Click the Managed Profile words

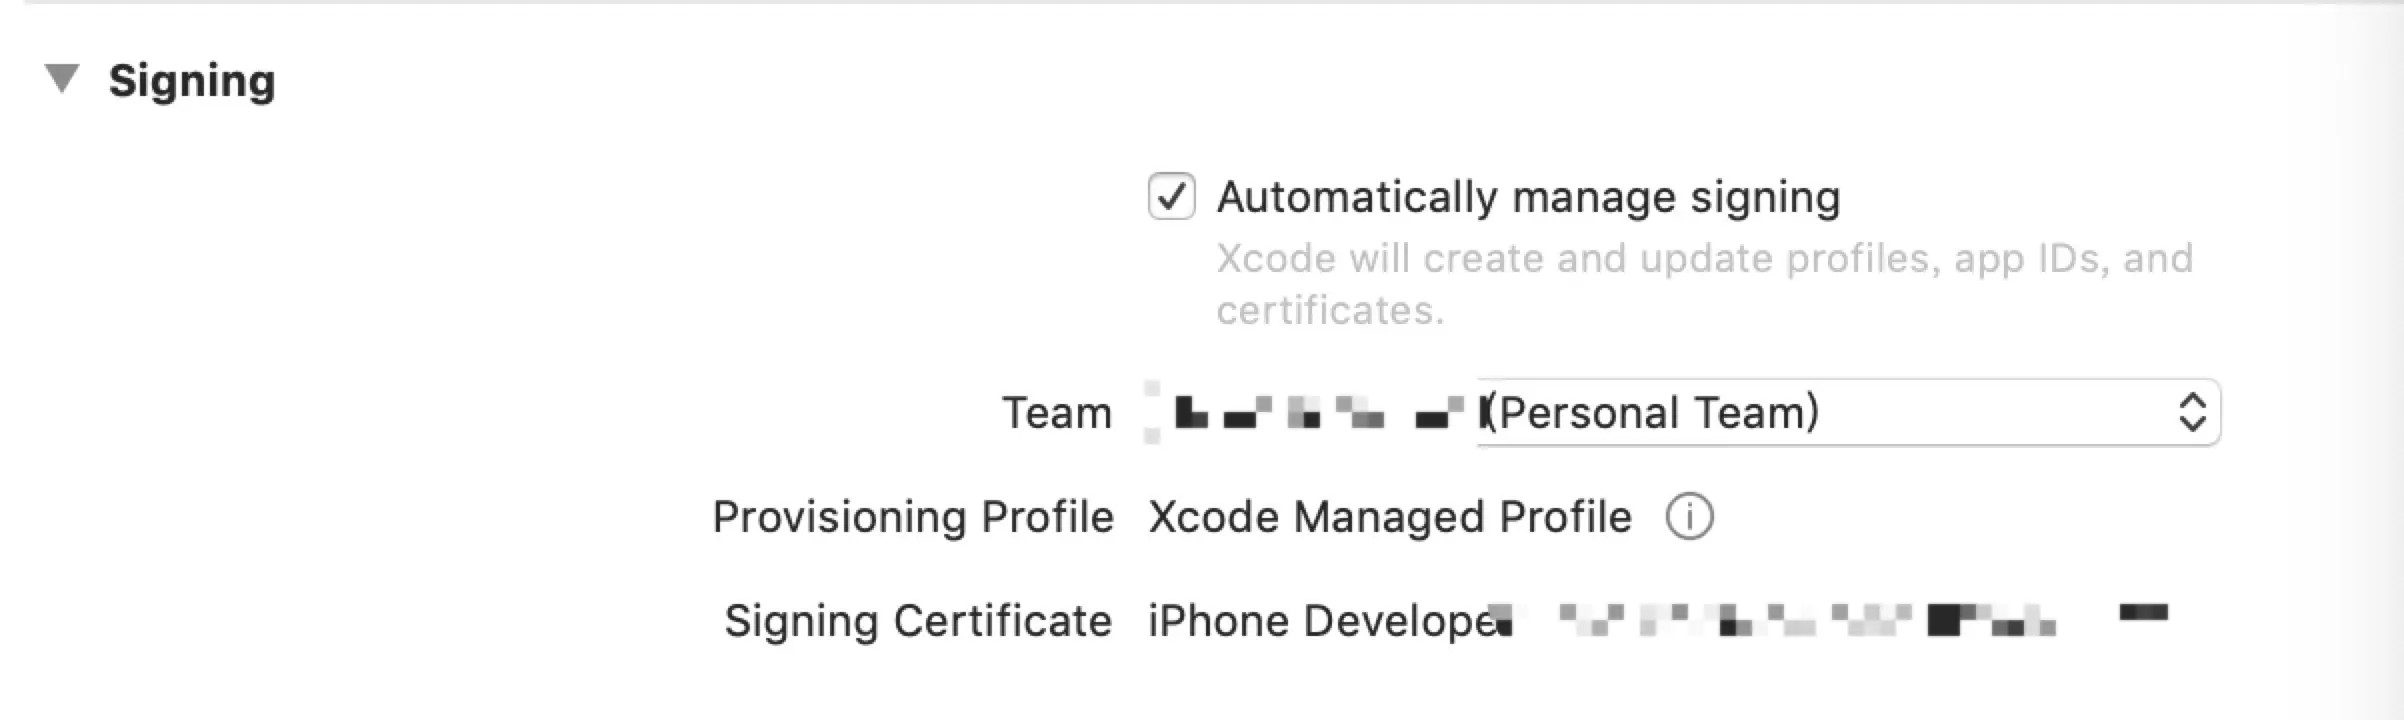pos(1462,518)
